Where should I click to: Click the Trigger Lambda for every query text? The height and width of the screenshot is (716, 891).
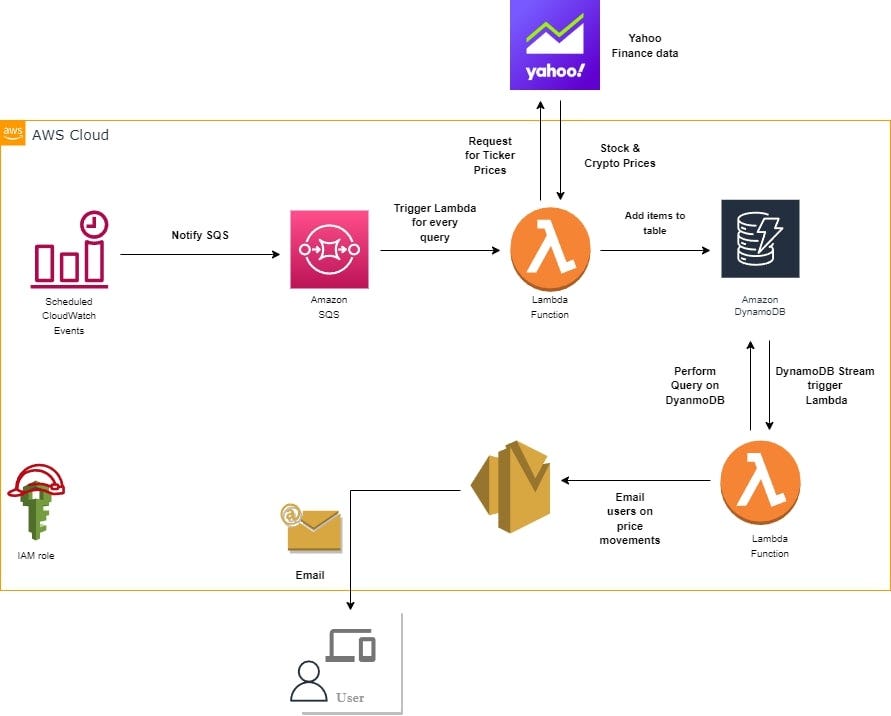[435, 223]
